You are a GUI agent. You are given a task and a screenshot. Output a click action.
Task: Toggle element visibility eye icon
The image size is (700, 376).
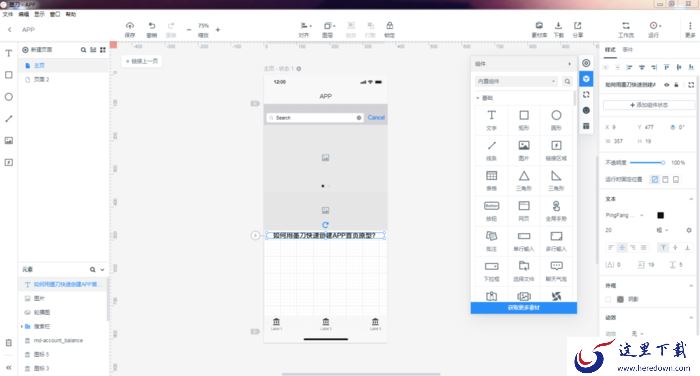click(667, 85)
